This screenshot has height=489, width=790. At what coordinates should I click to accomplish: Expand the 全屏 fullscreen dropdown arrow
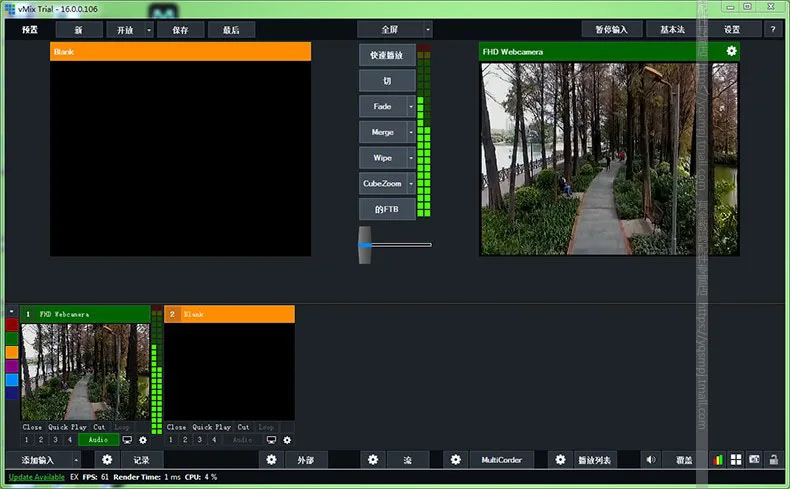(428, 30)
